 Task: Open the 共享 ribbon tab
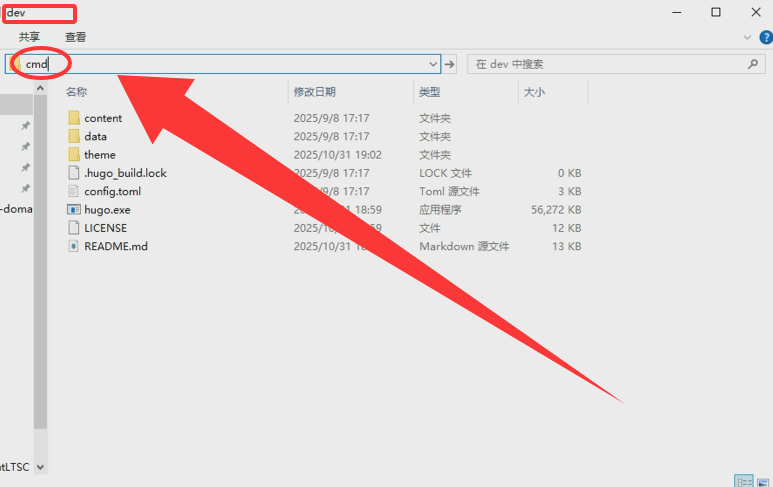tap(29, 37)
